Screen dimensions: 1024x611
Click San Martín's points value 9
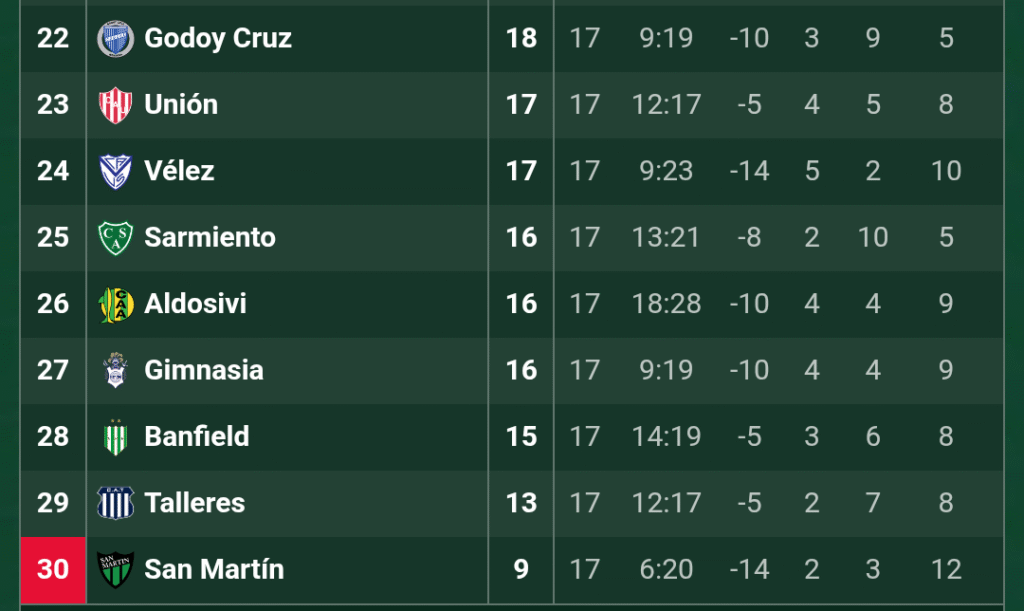(x=521, y=569)
